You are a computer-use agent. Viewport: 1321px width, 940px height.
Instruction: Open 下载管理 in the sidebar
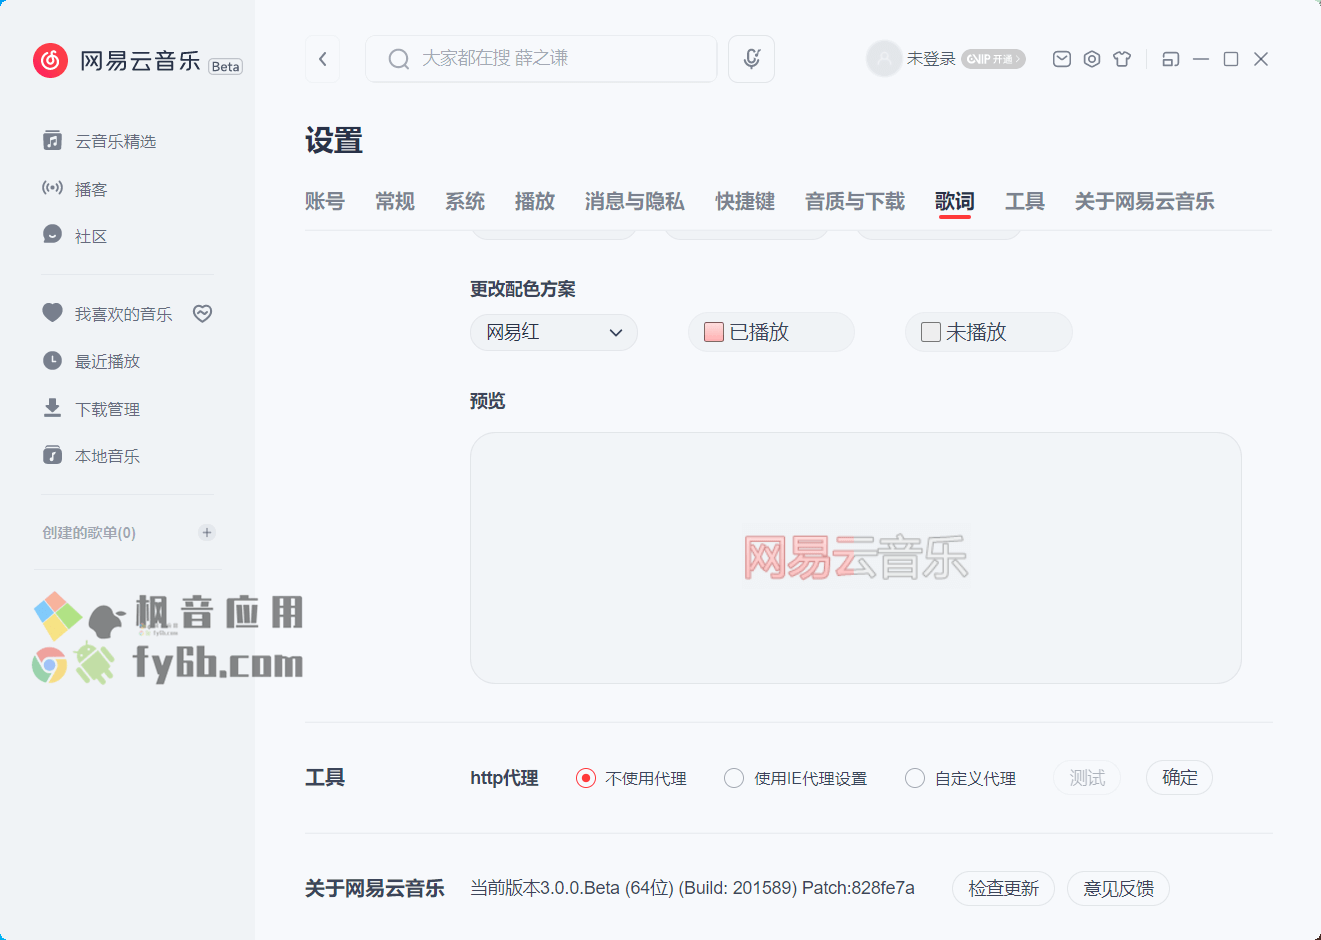[x=107, y=409]
